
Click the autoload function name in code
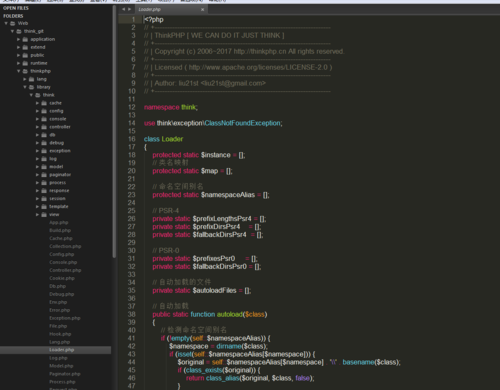(230, 314)
